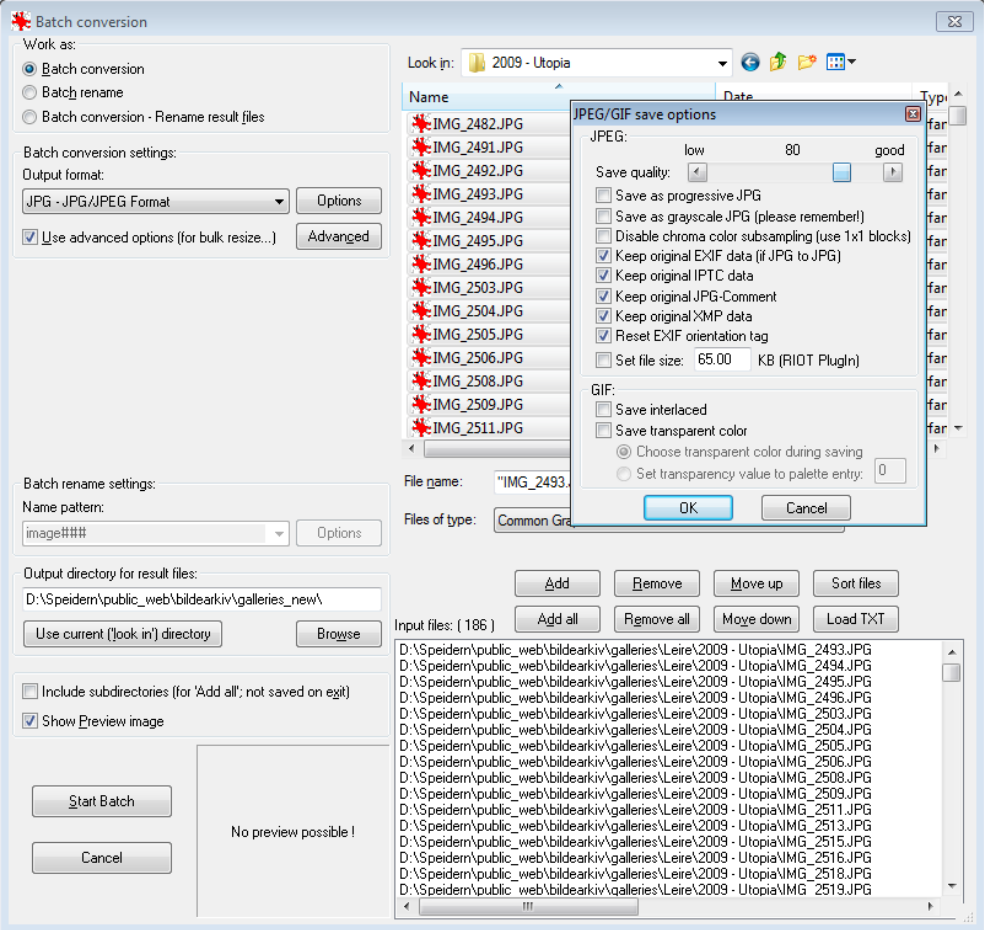Viewport: 984px width, 930px height.
Task: Click the Save quality slider handle
Action: pos(842,173)
